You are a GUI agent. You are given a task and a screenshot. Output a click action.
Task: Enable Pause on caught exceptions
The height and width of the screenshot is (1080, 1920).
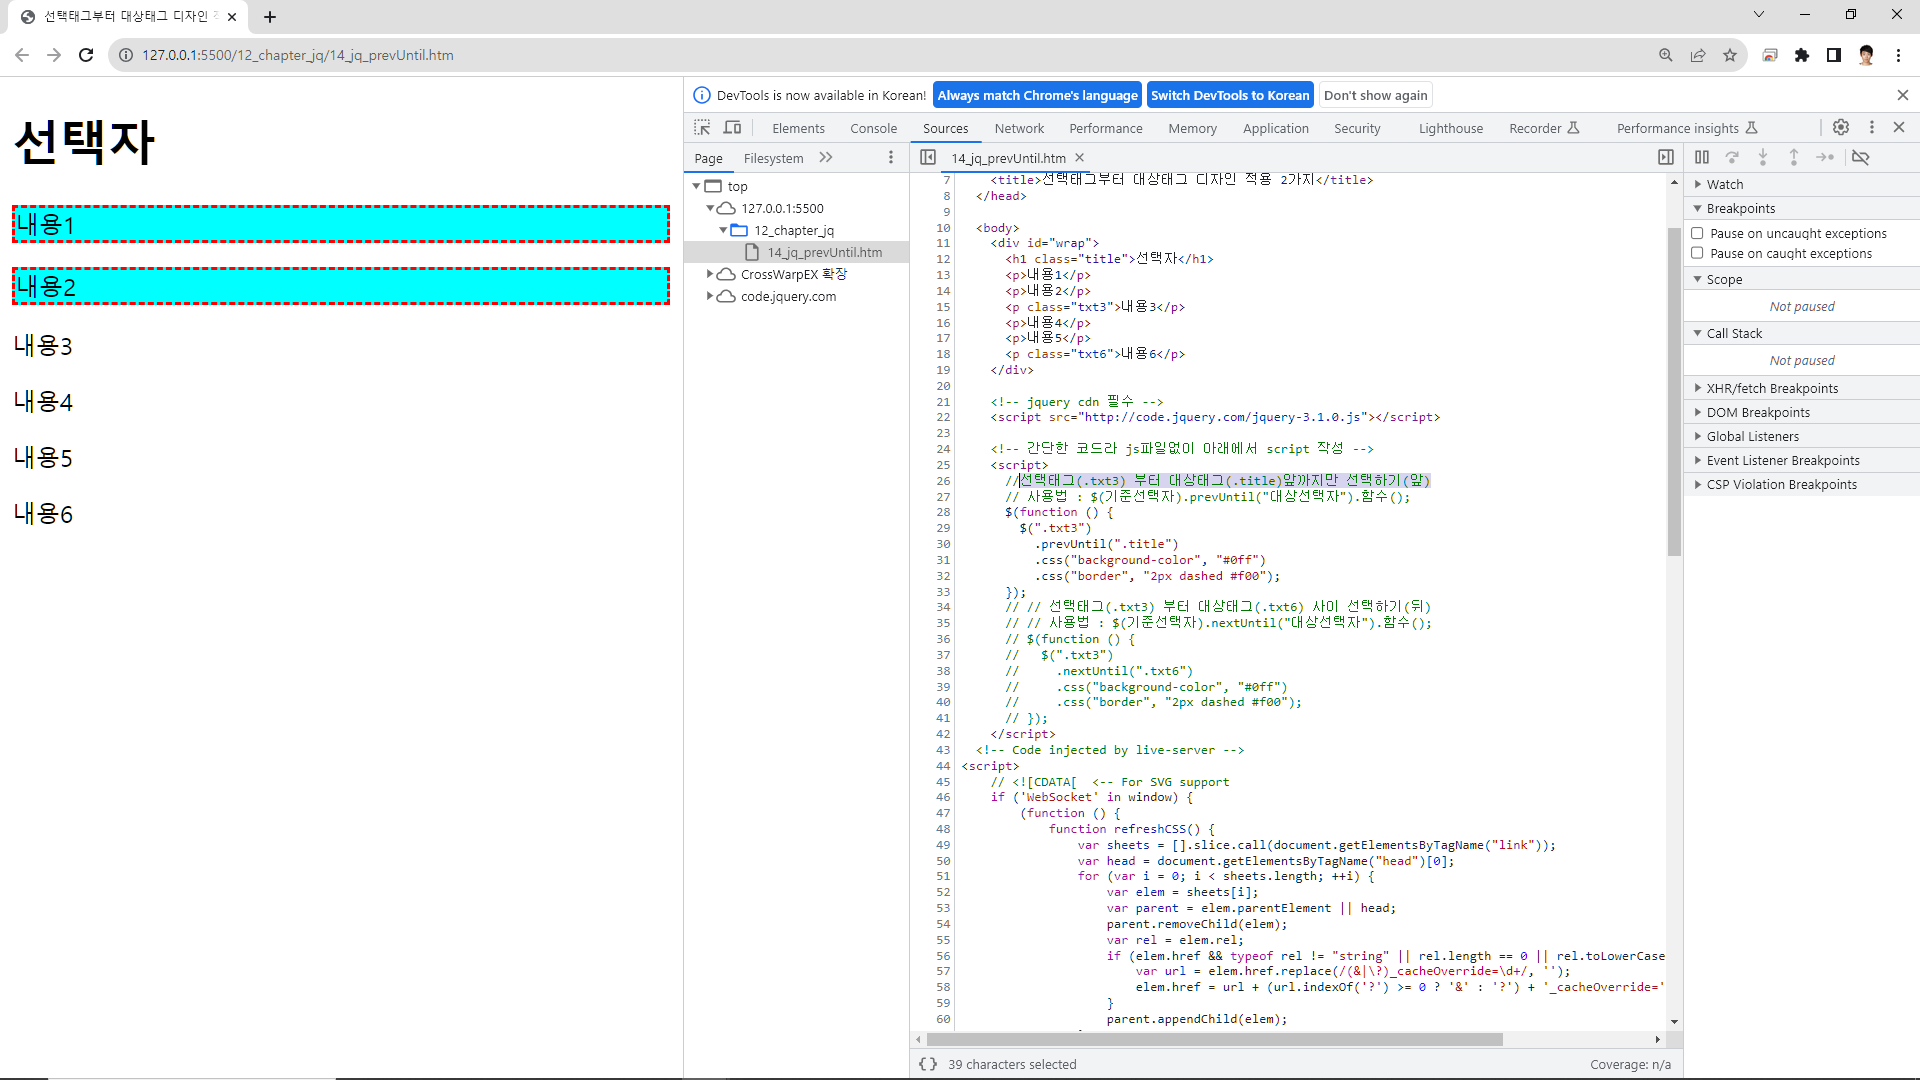point(1697,253)
